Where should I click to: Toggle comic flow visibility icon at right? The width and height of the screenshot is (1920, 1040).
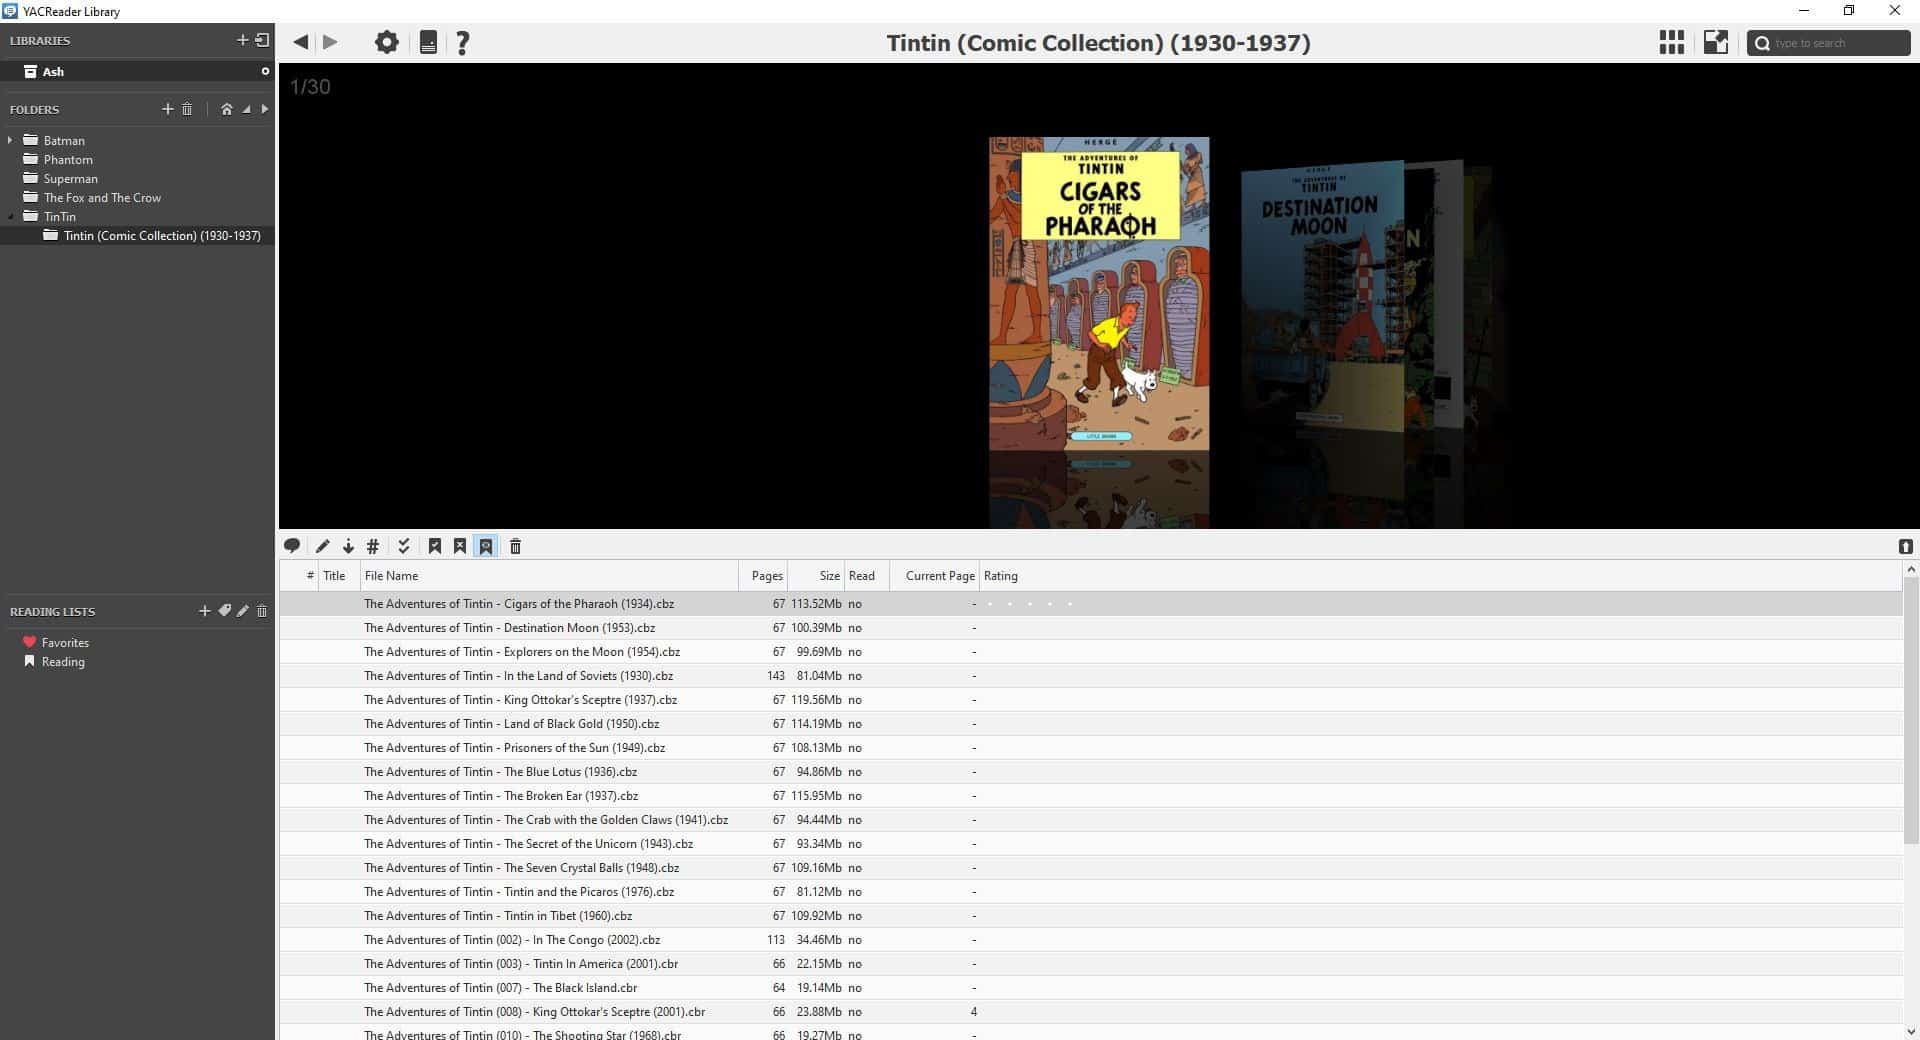click(1905, 546)
